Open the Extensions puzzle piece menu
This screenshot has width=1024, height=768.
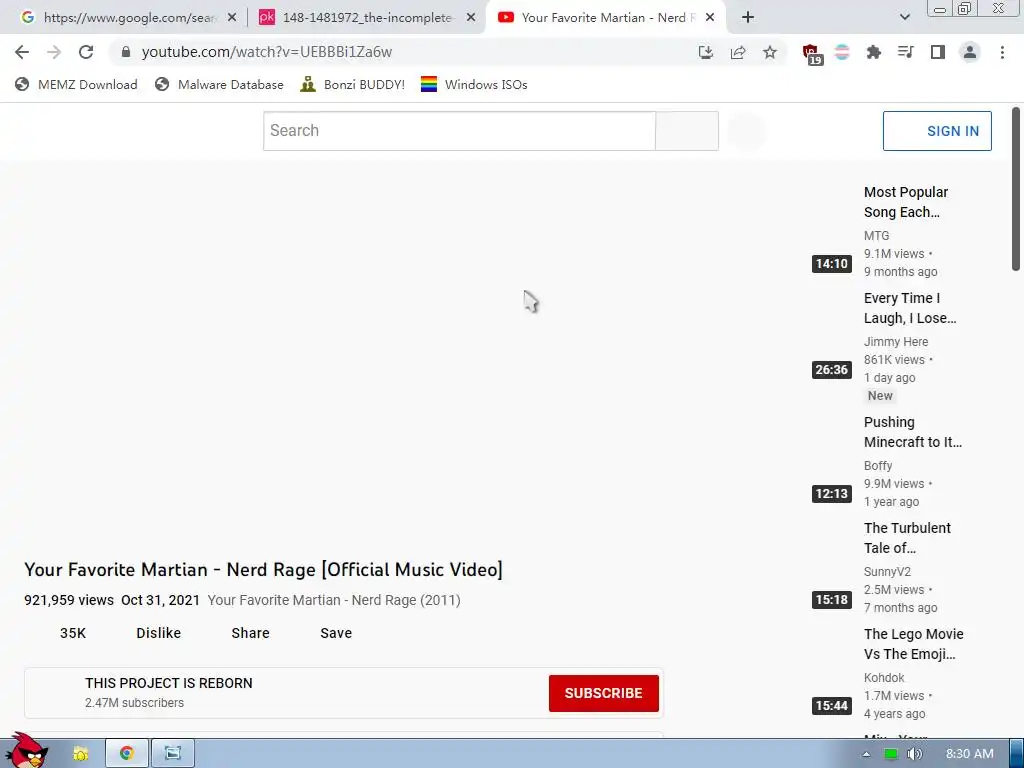click(874, 52)
